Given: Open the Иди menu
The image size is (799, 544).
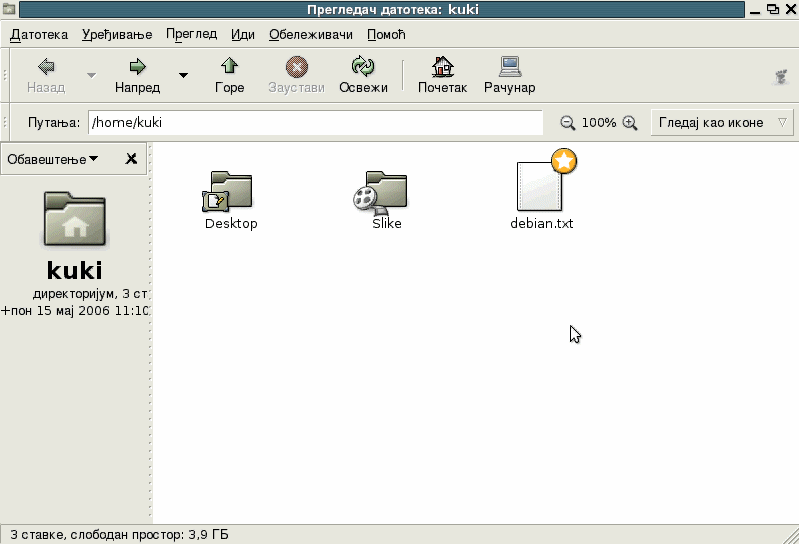Looking at the screenshot, I should tap(243, 35).
